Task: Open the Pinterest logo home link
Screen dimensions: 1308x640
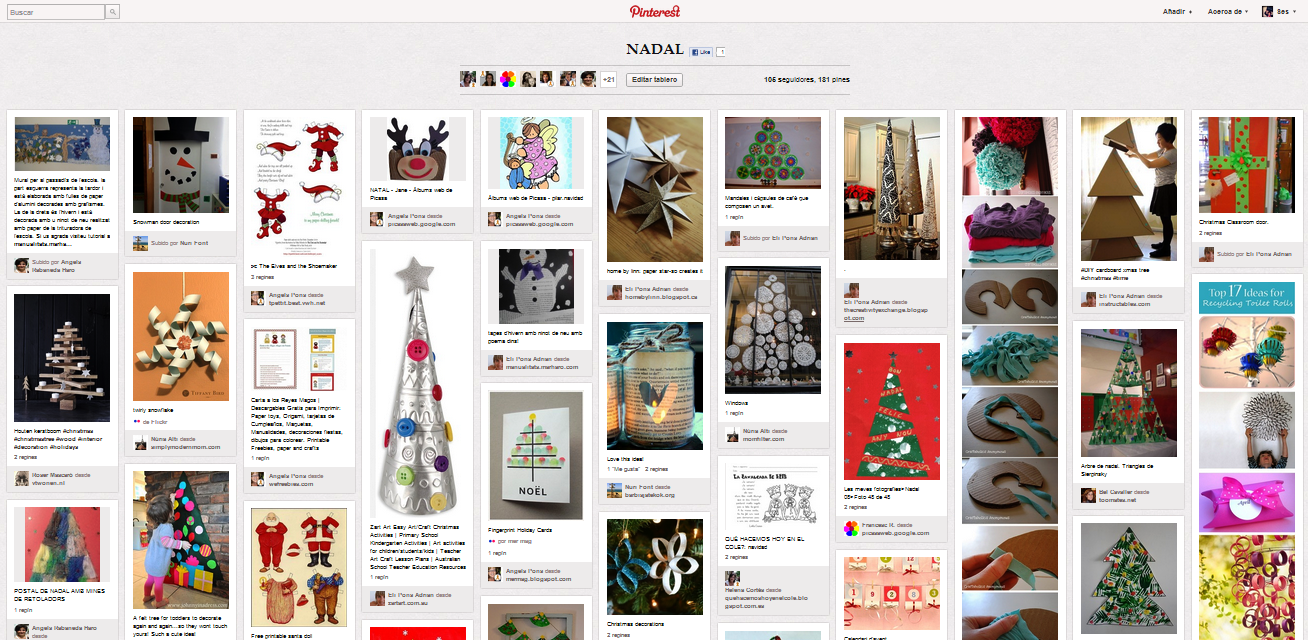Action: point(654,11)
